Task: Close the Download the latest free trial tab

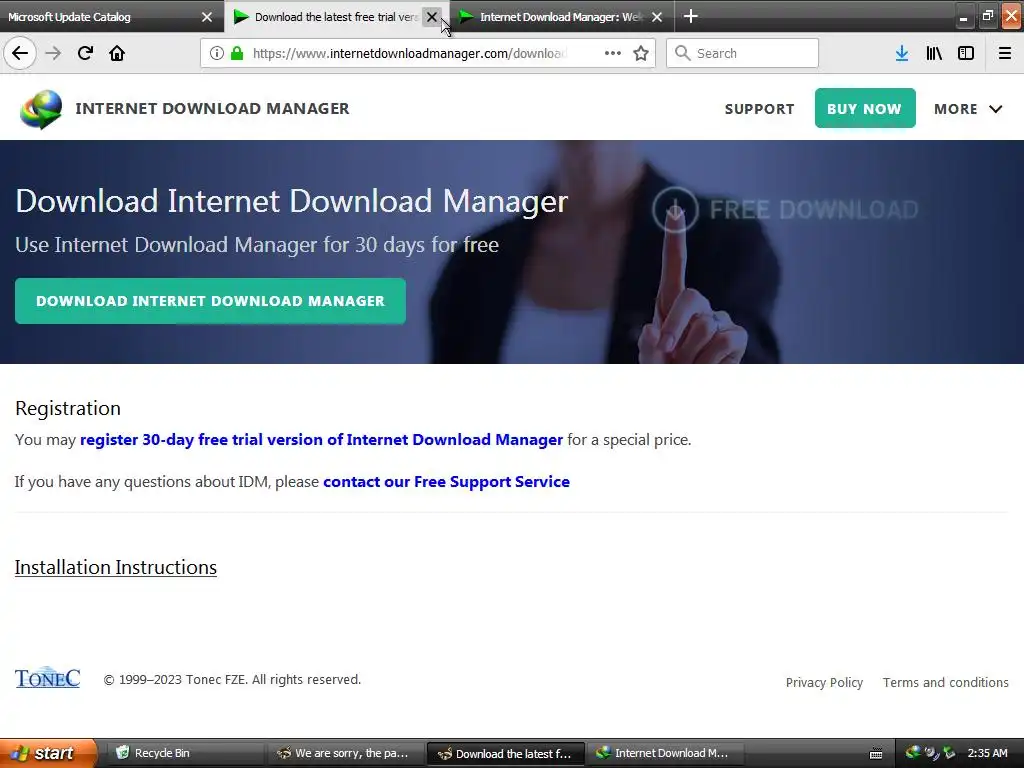Action: coord(432,17)
